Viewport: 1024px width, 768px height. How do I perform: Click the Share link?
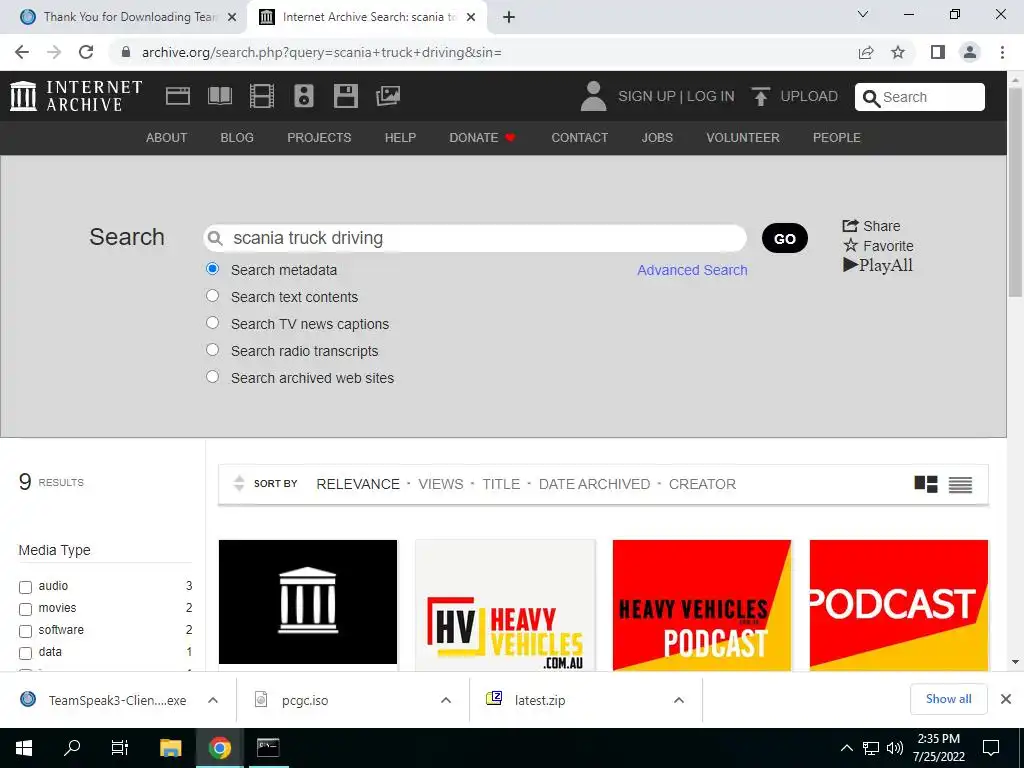[872, 226]
